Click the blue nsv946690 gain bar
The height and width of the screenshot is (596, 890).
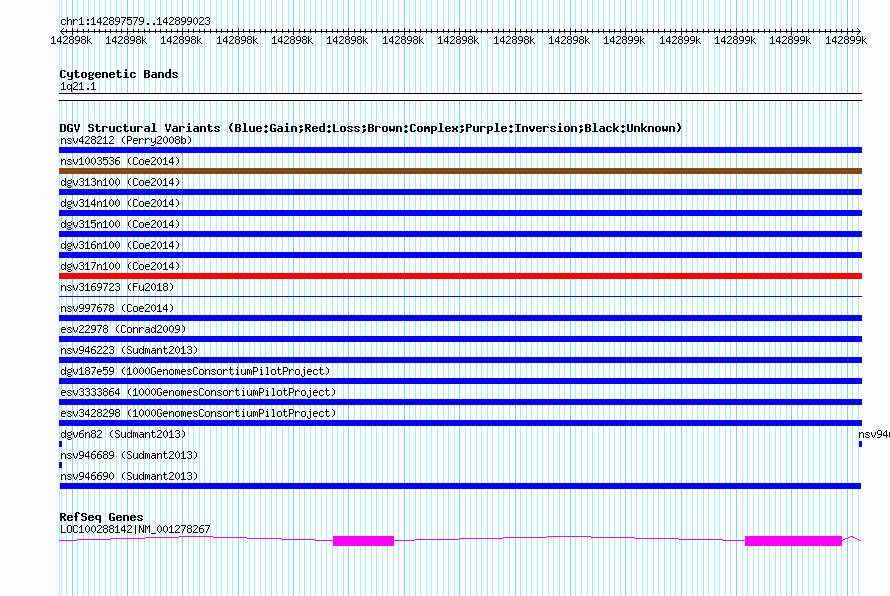460,486
